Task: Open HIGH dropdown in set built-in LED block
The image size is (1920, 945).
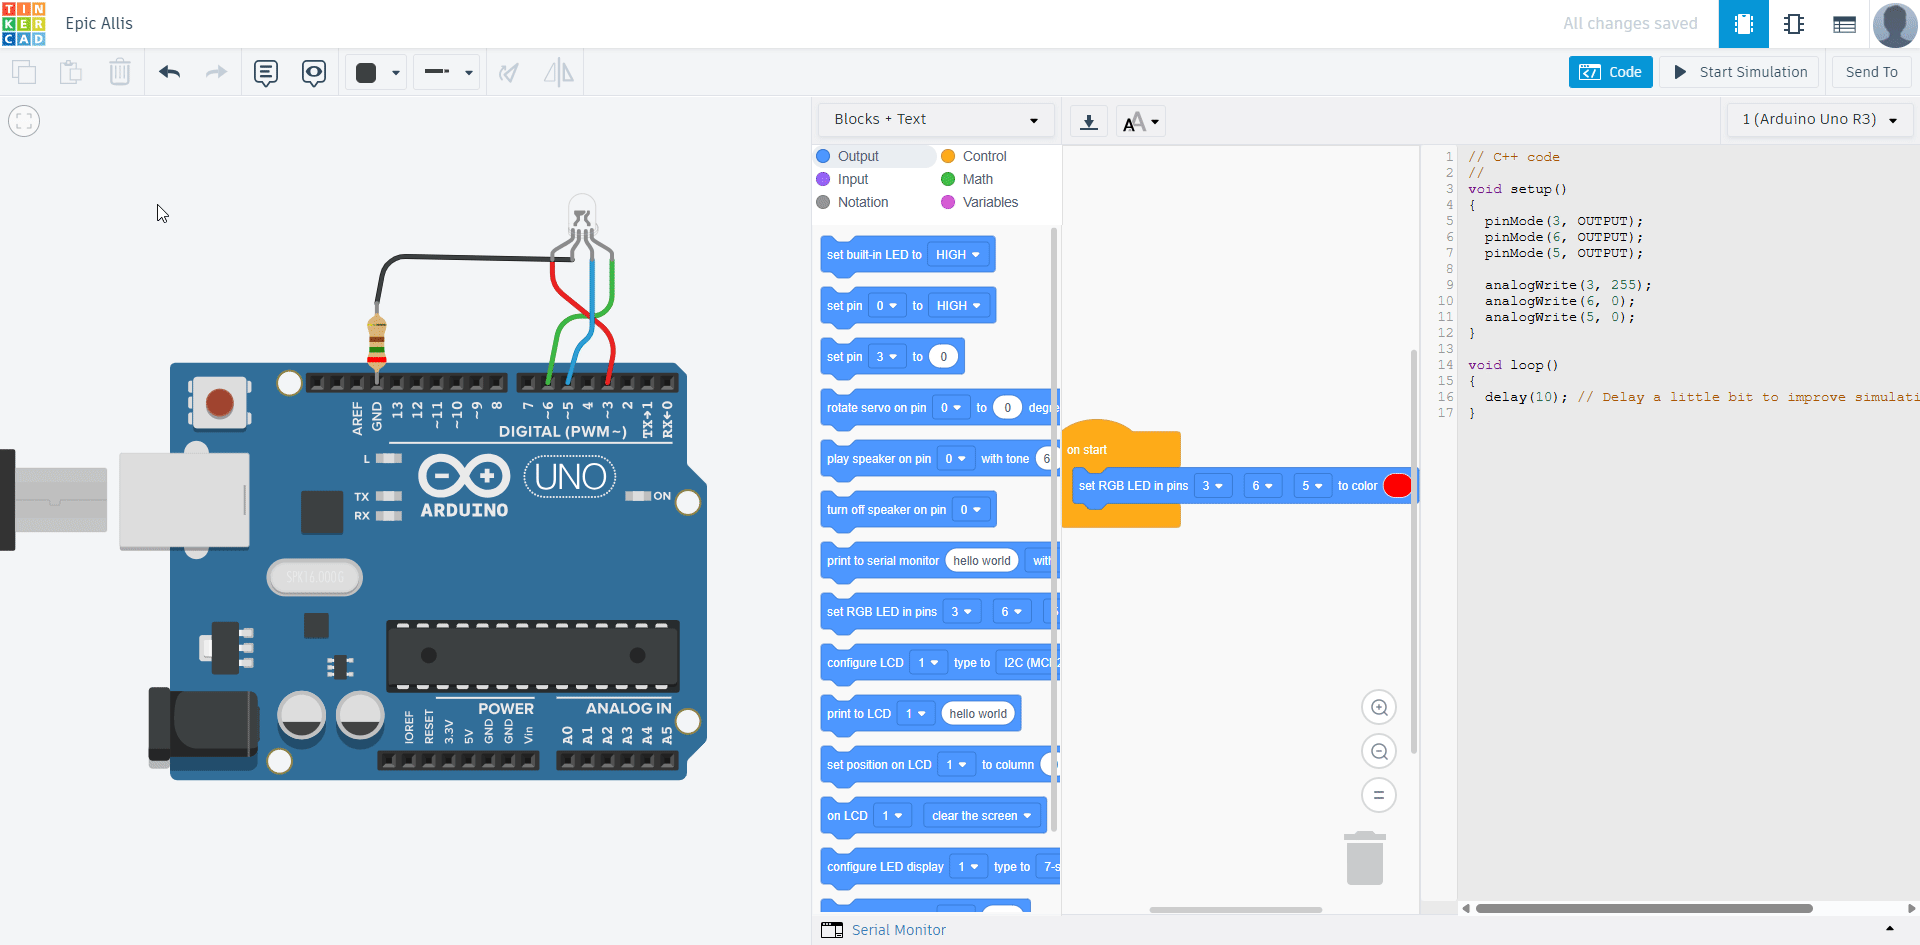Action: 958,255
